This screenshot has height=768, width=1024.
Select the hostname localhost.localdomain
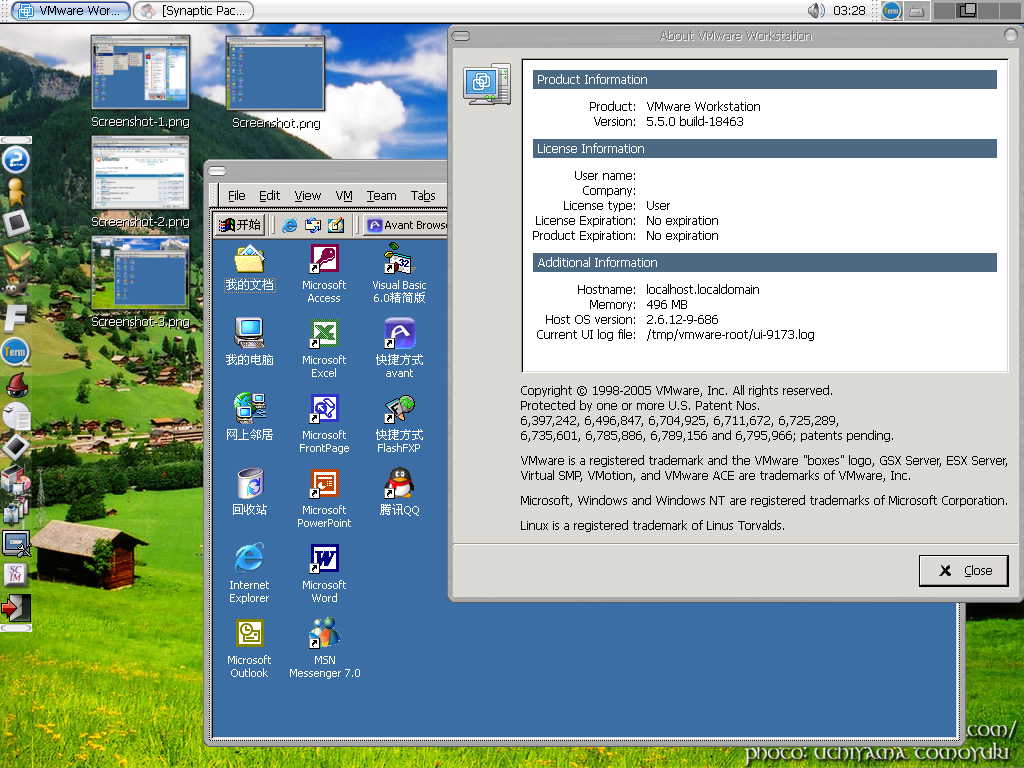703,289
